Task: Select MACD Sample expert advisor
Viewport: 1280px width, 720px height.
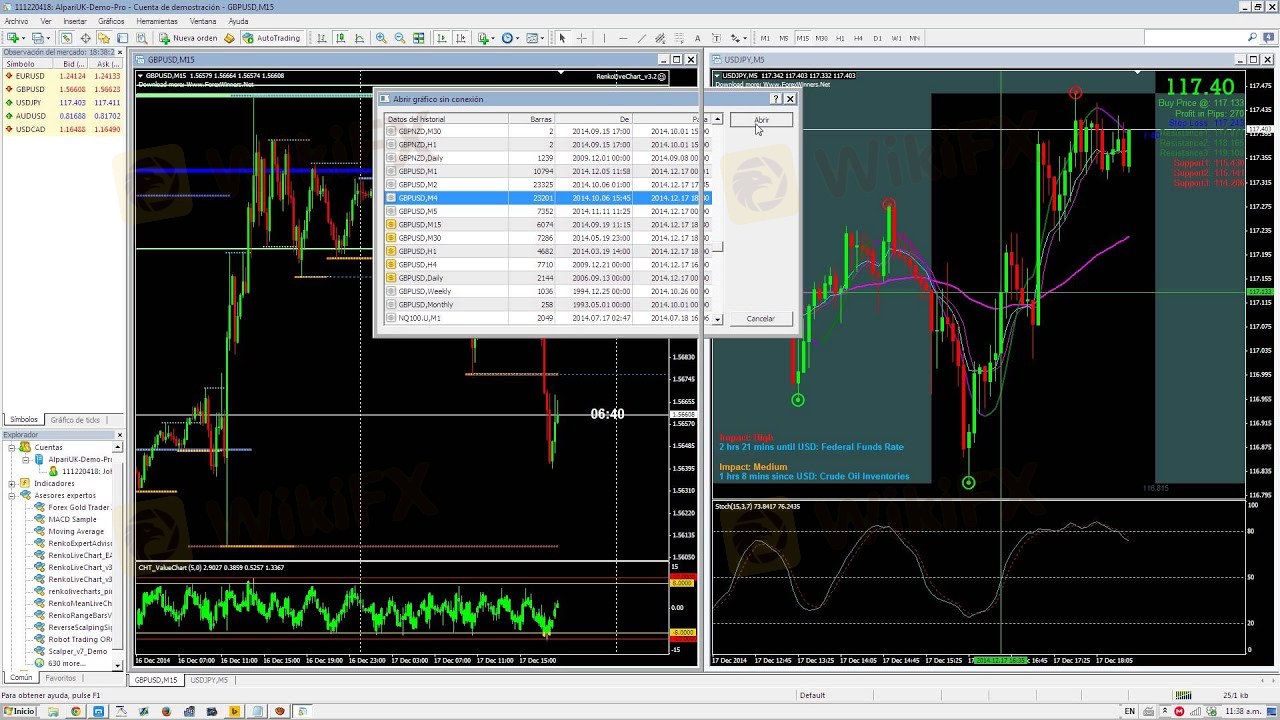Action: pyautogui.click(x=72, y=519)
